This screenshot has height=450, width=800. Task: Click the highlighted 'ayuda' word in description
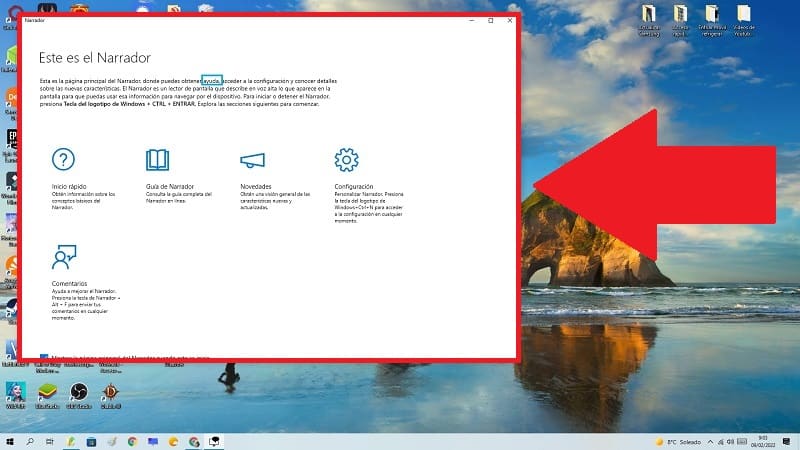click(212, 81)
